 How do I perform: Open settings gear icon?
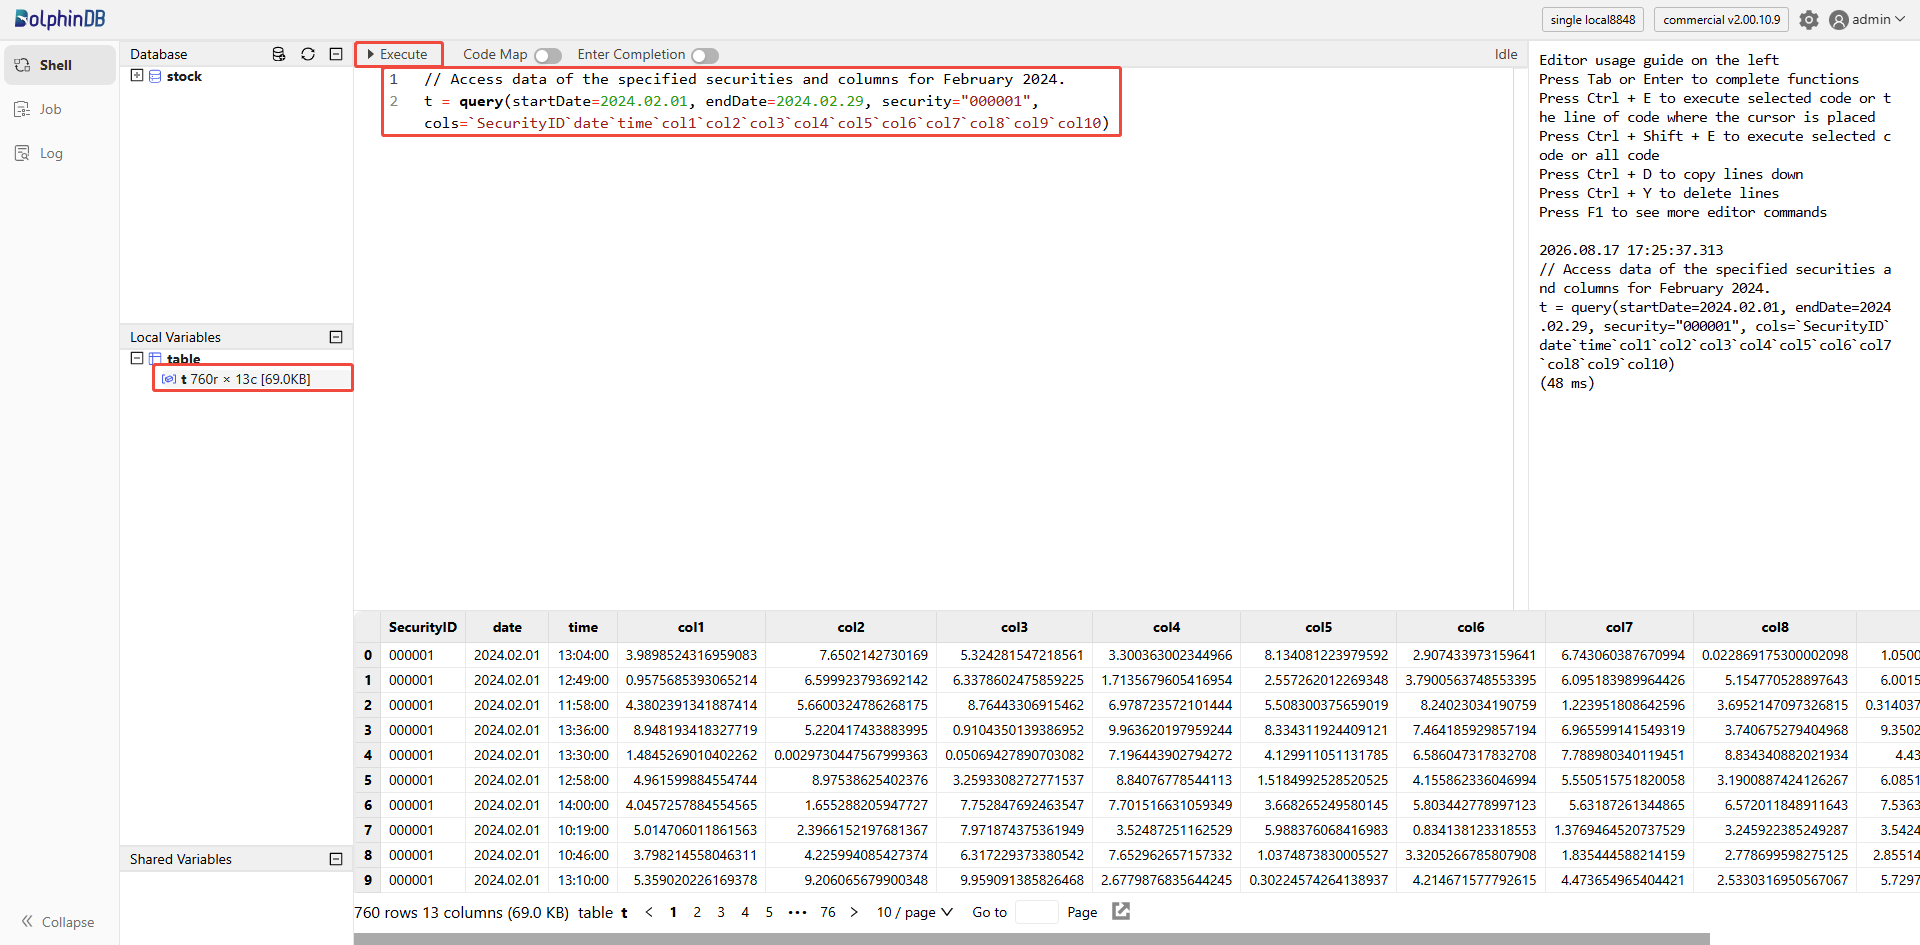1809,19
